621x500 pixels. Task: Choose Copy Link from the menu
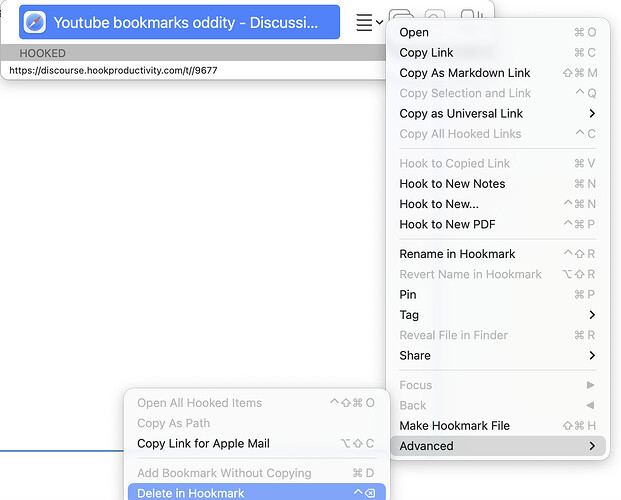[x=426, y=53]
